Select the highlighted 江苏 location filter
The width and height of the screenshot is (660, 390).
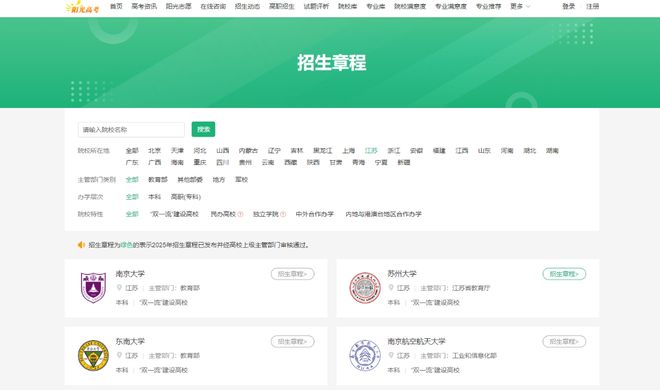[x=371, y=151]
